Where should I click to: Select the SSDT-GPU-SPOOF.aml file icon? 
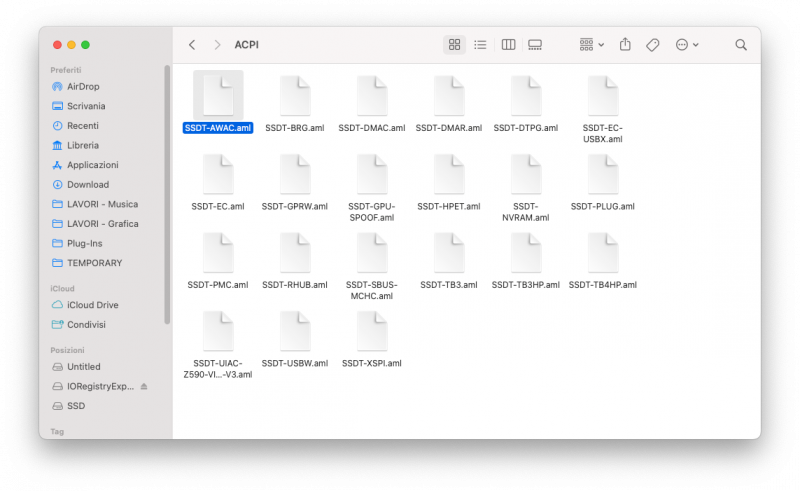pos(372,174)
